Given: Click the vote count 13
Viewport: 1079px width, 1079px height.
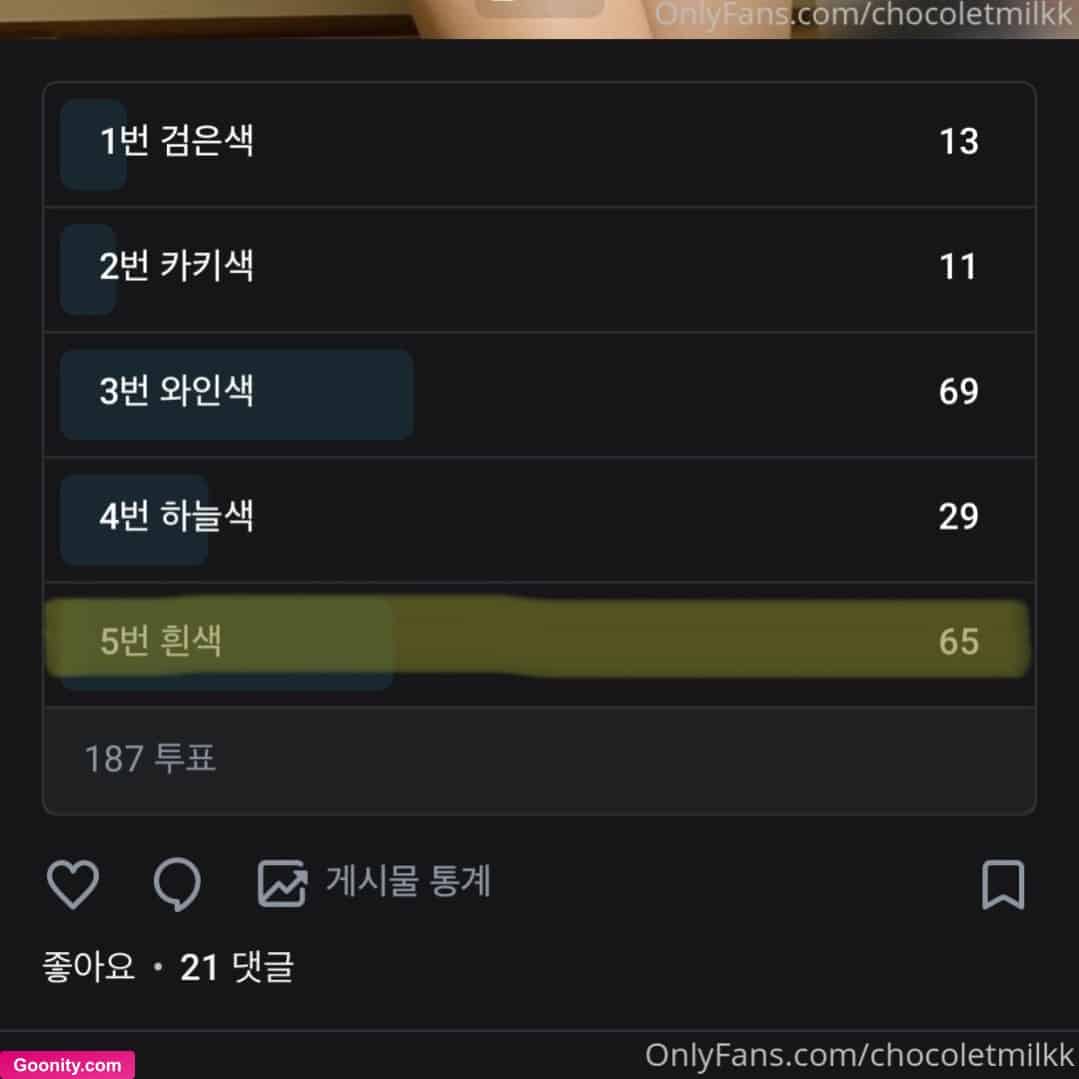Looking at the screenshot, I should pos(959,142).
